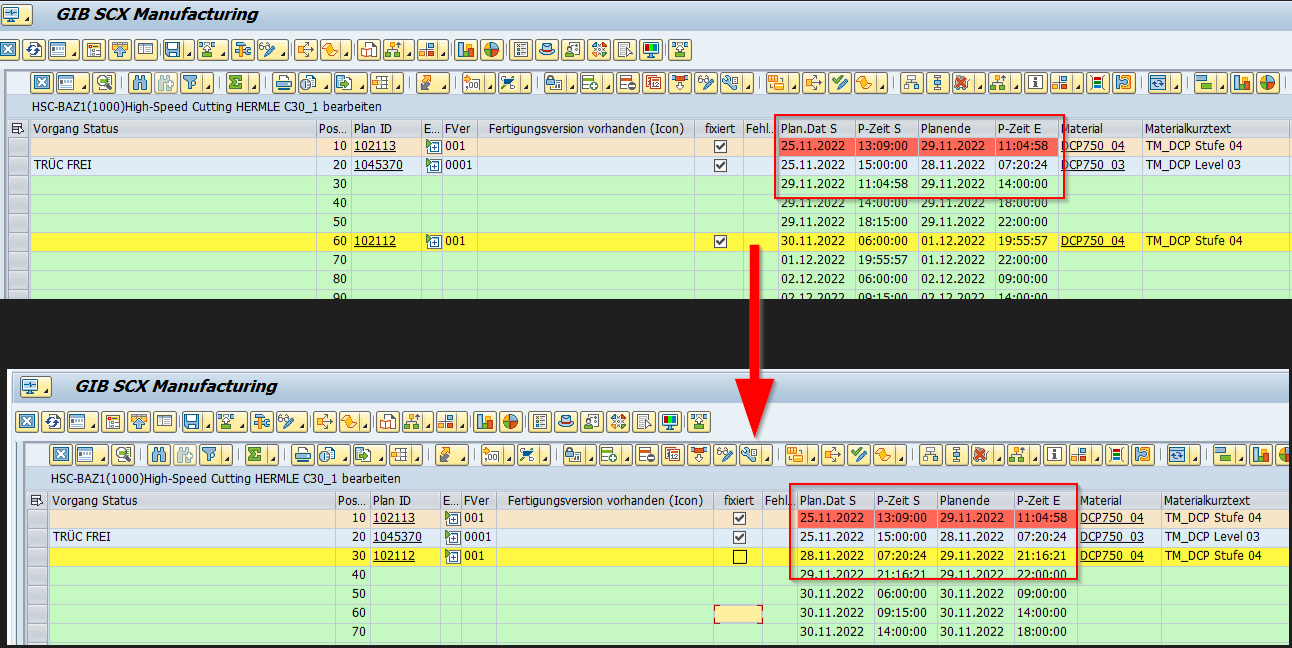Click the green checkmark pencil icon in the lower grid toolbar
The image size is (1292, 648).
(x=859, y=455)
